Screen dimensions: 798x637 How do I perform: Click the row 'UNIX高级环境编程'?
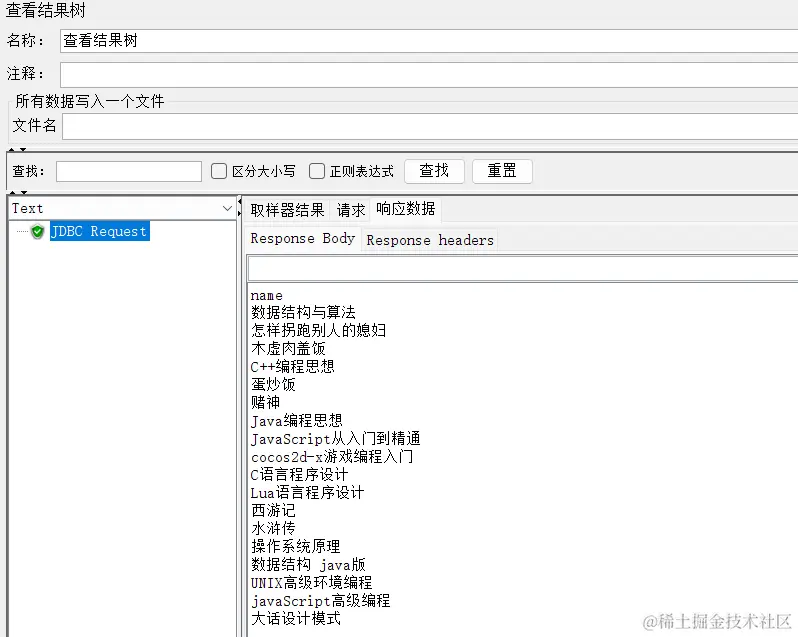pyautogui.click(x=311, y=582)
